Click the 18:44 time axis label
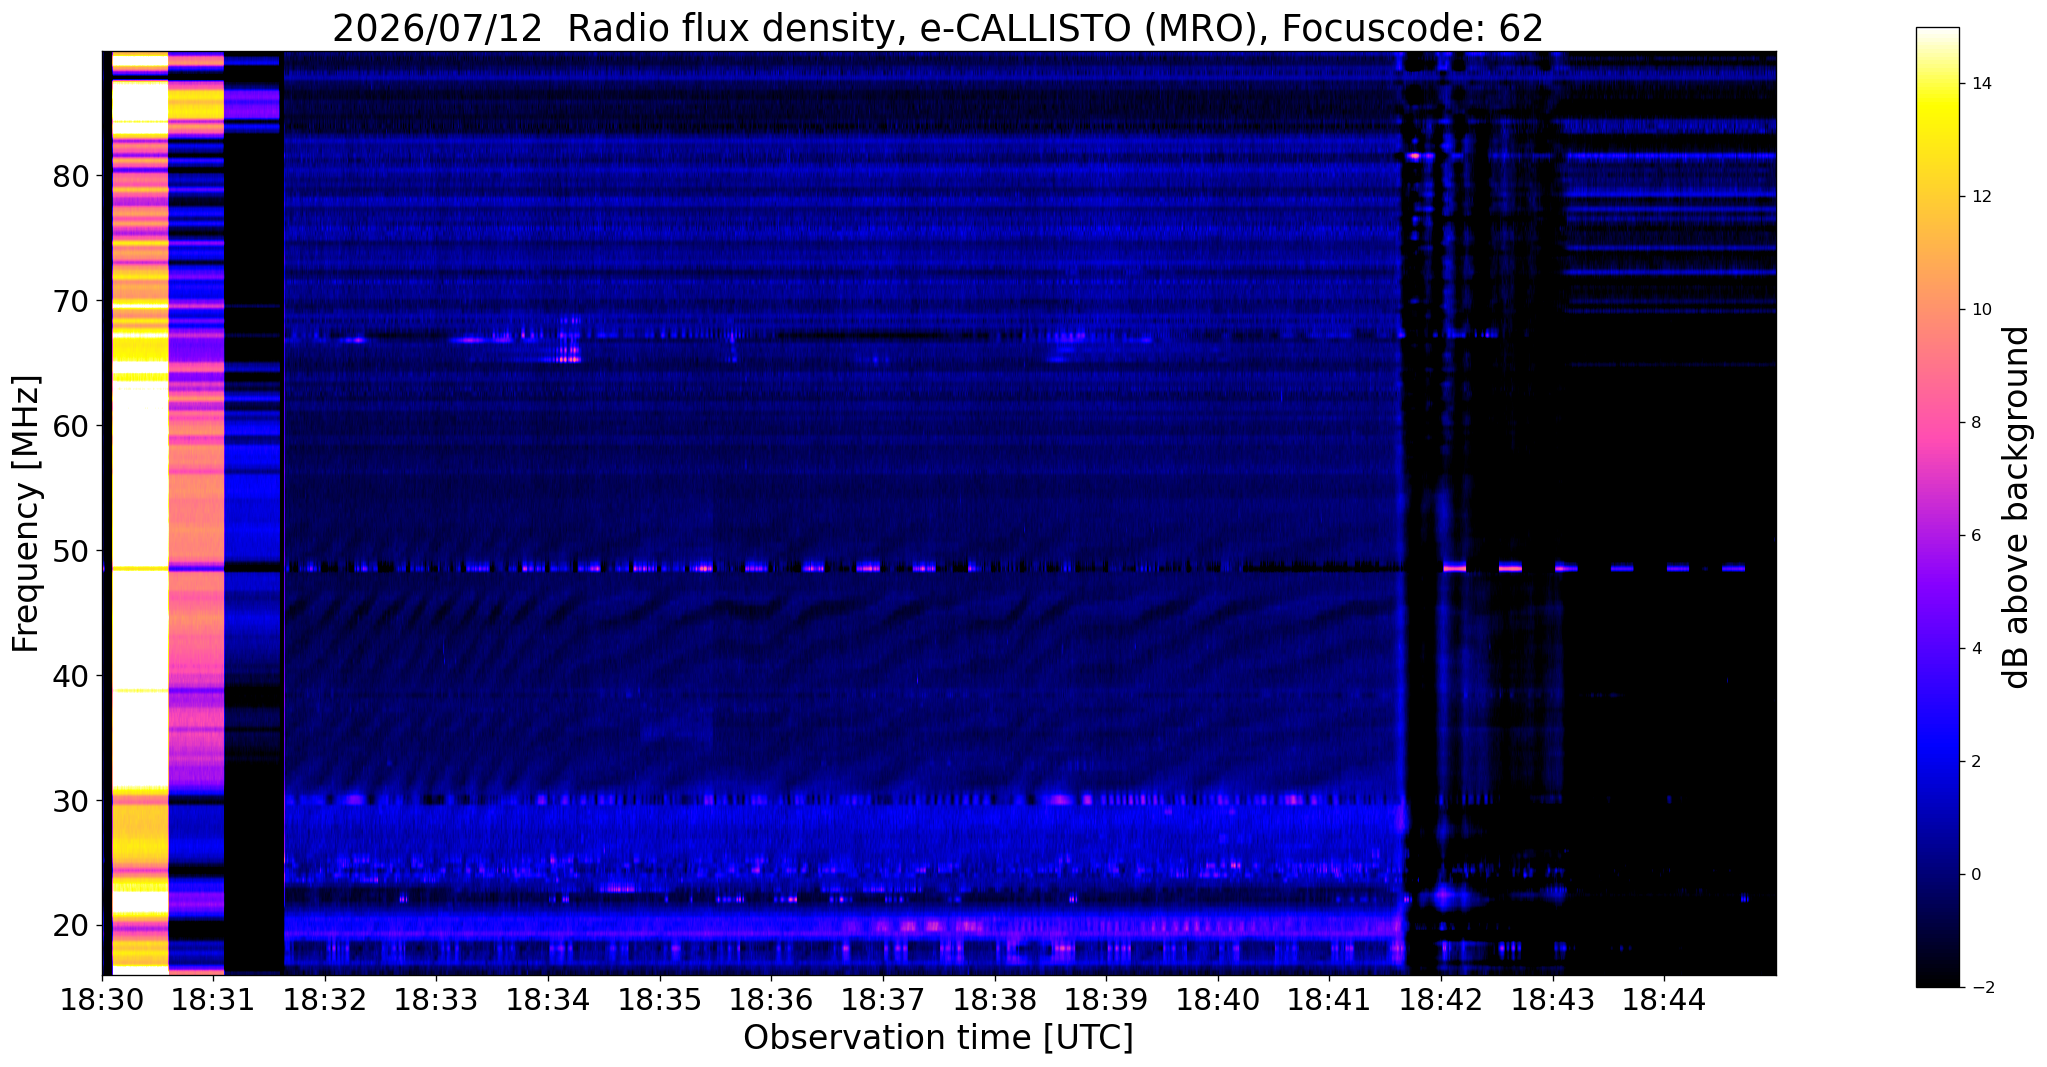 [x=1664, y=1000]
